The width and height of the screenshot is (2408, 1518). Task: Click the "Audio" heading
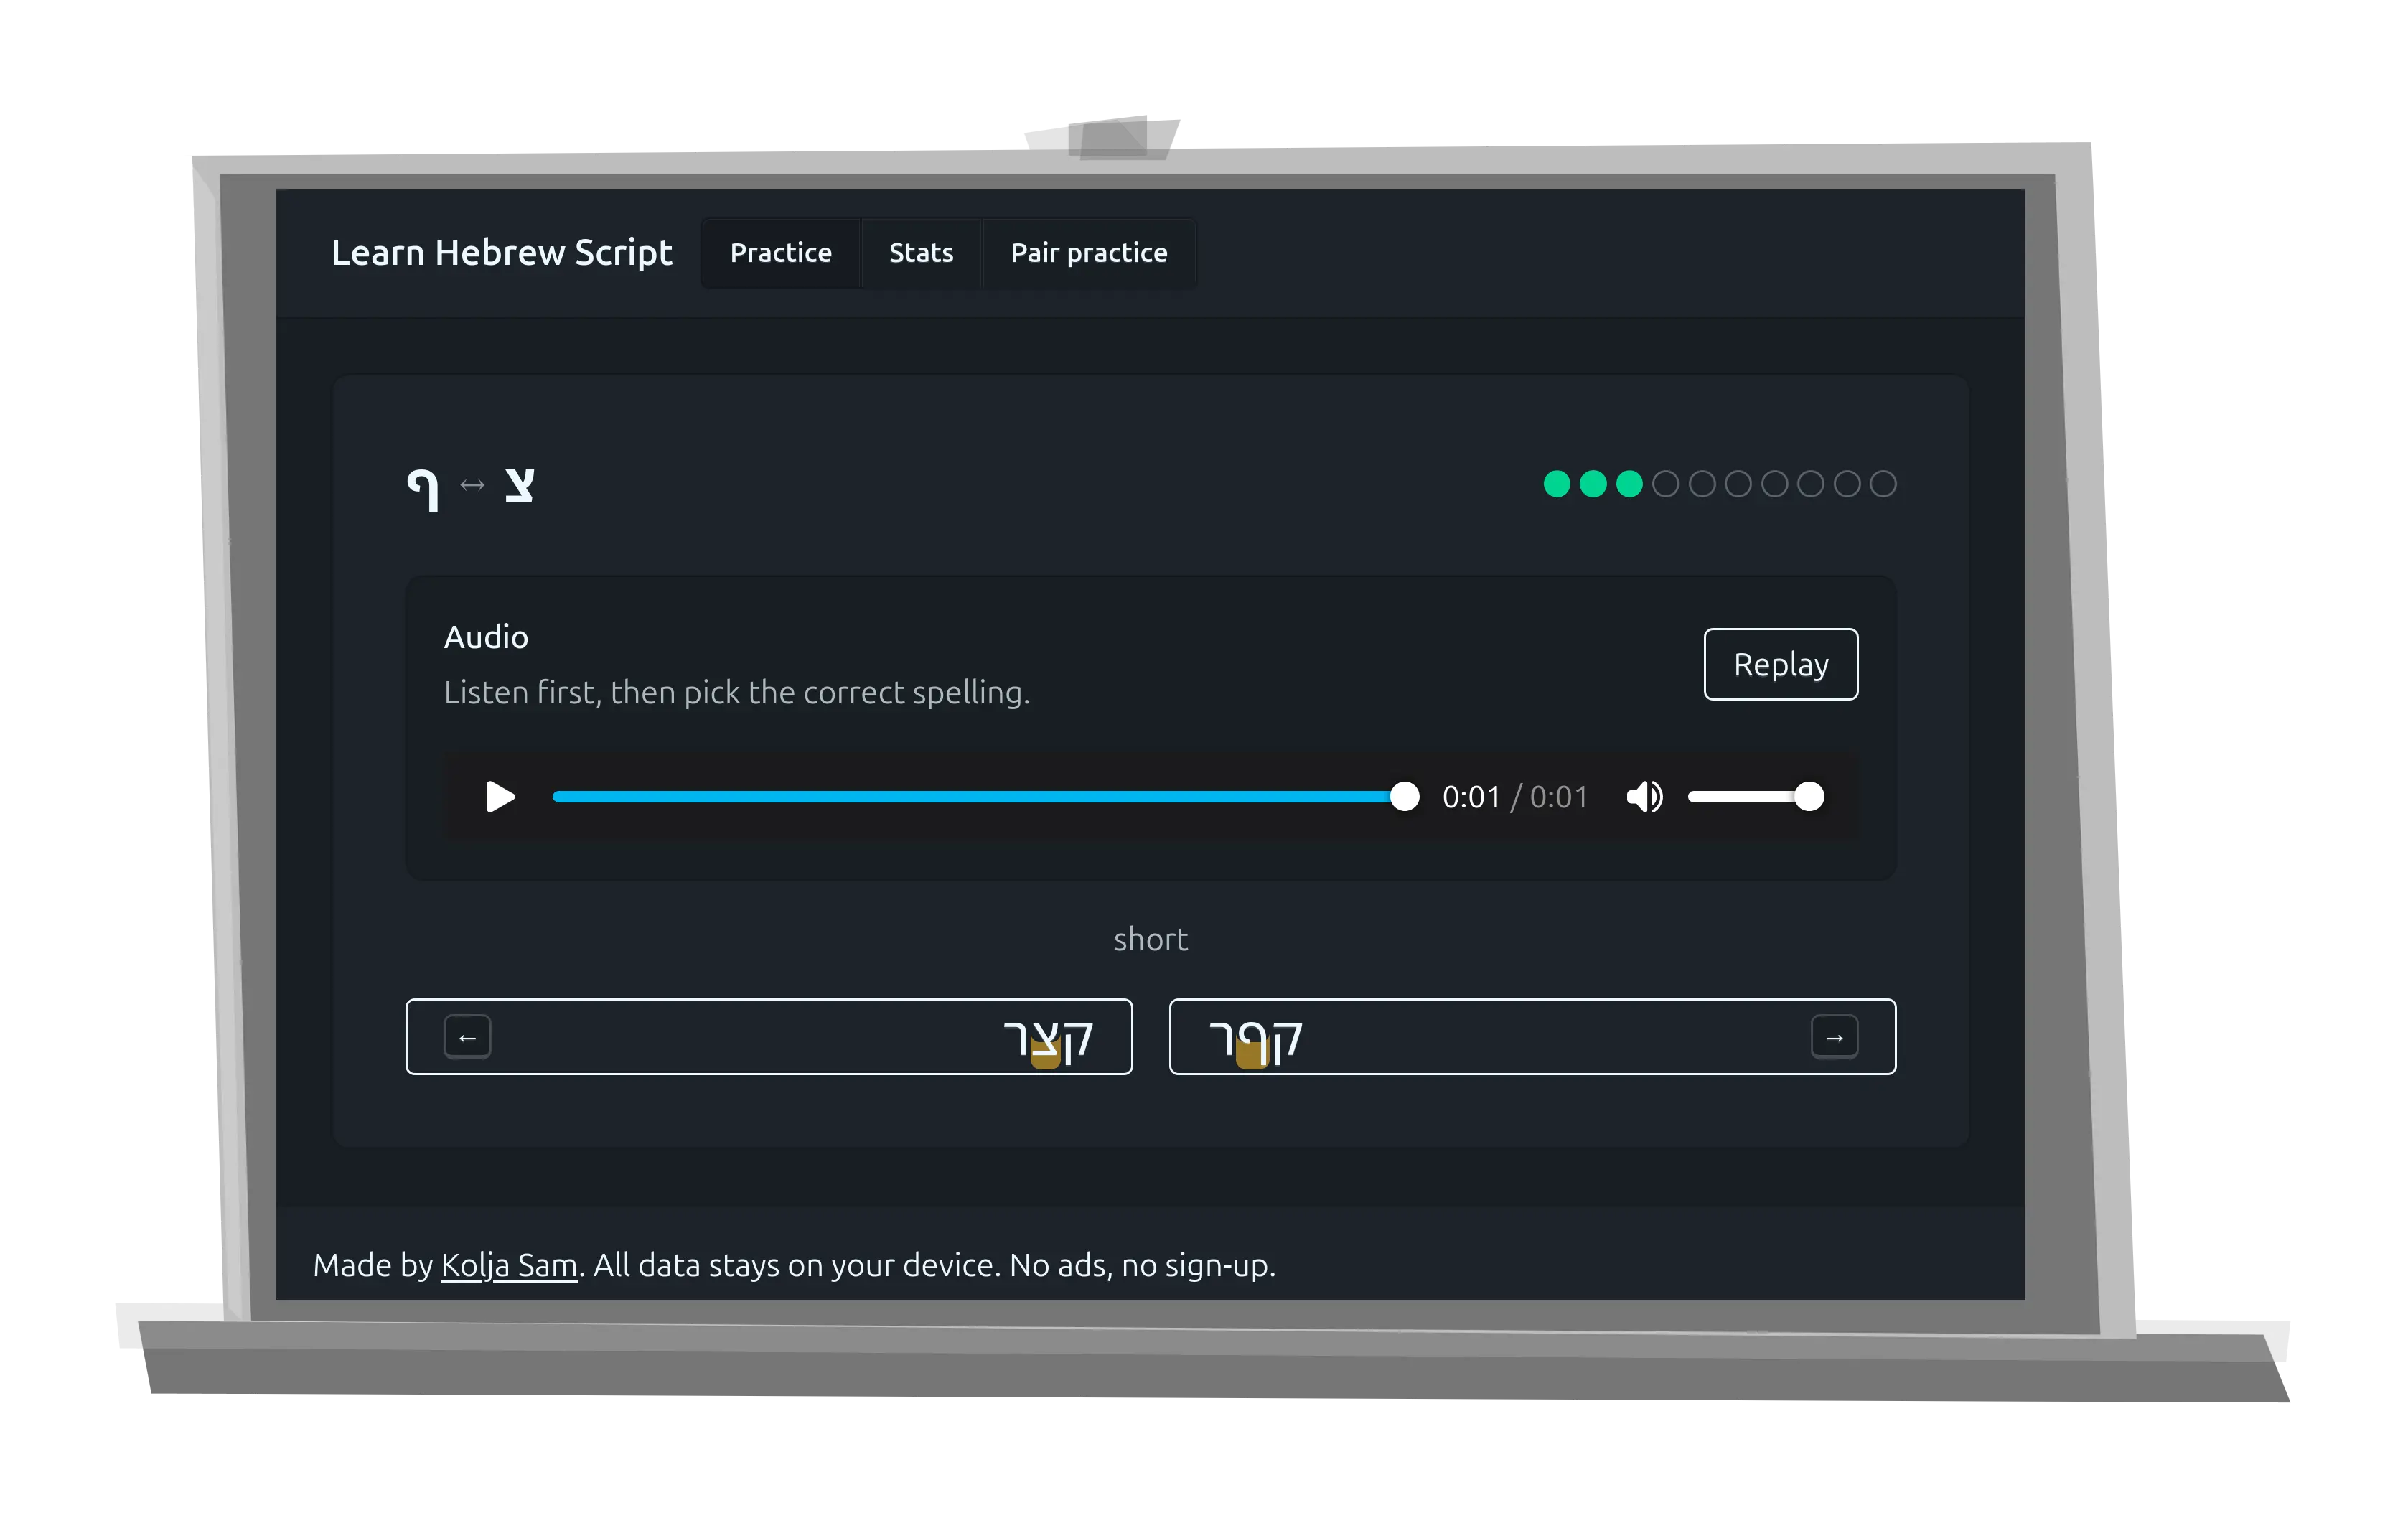pyautogui.click(x=486, y=637)
